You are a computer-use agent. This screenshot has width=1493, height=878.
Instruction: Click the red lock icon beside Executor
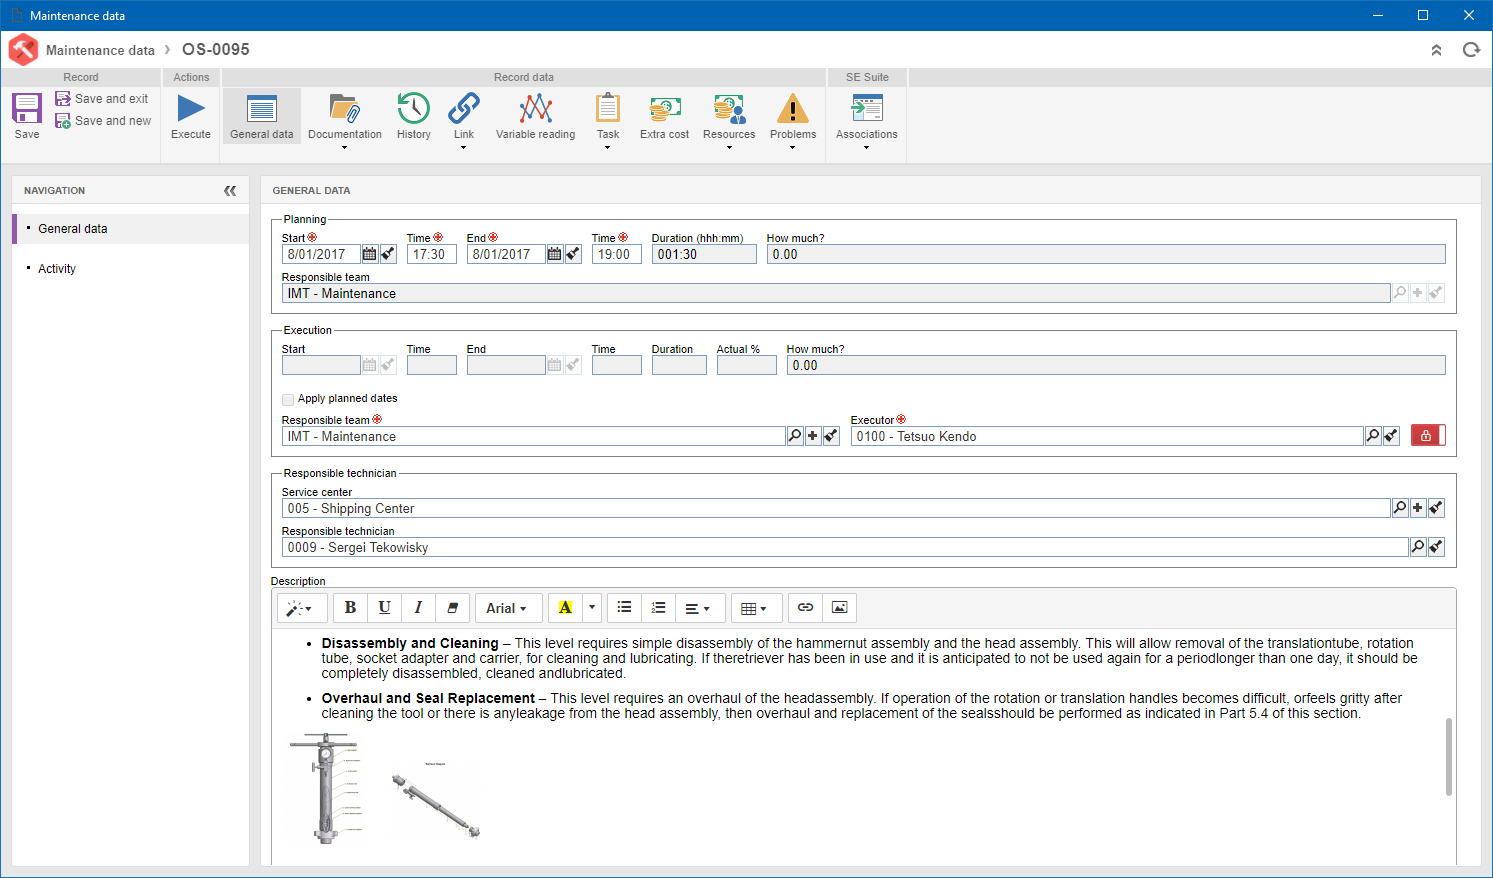1427,435
